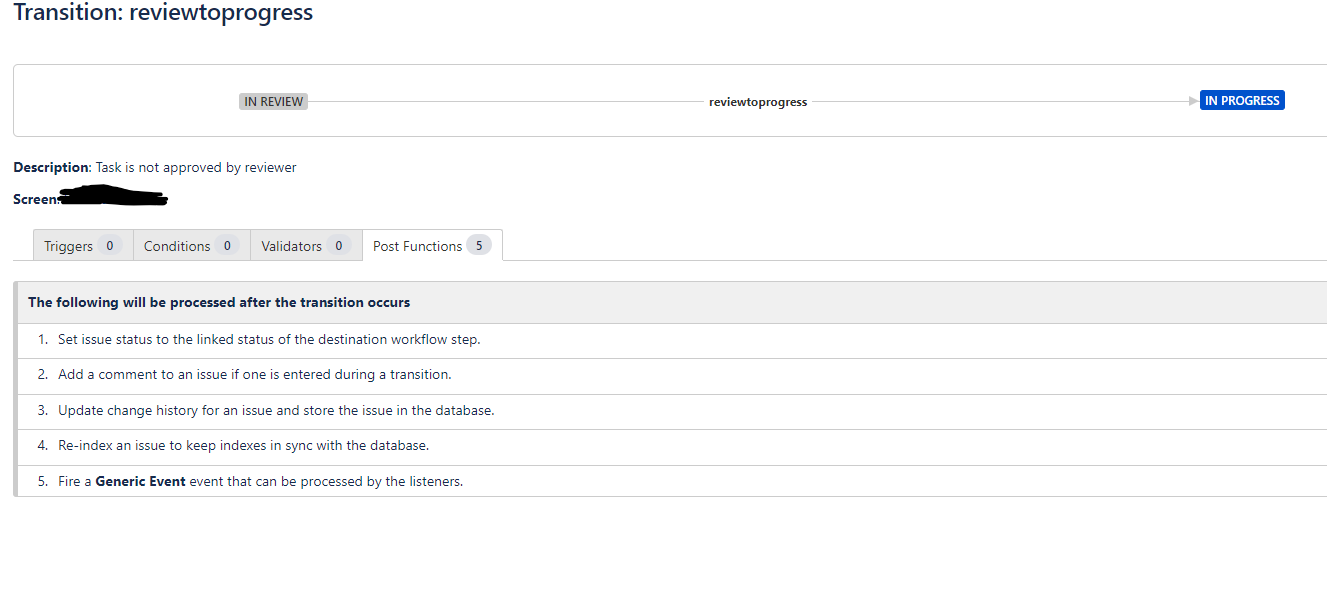The image size is (1327, 589).
Task: Select the Fire a Generic Event post function
Action: 672,481
